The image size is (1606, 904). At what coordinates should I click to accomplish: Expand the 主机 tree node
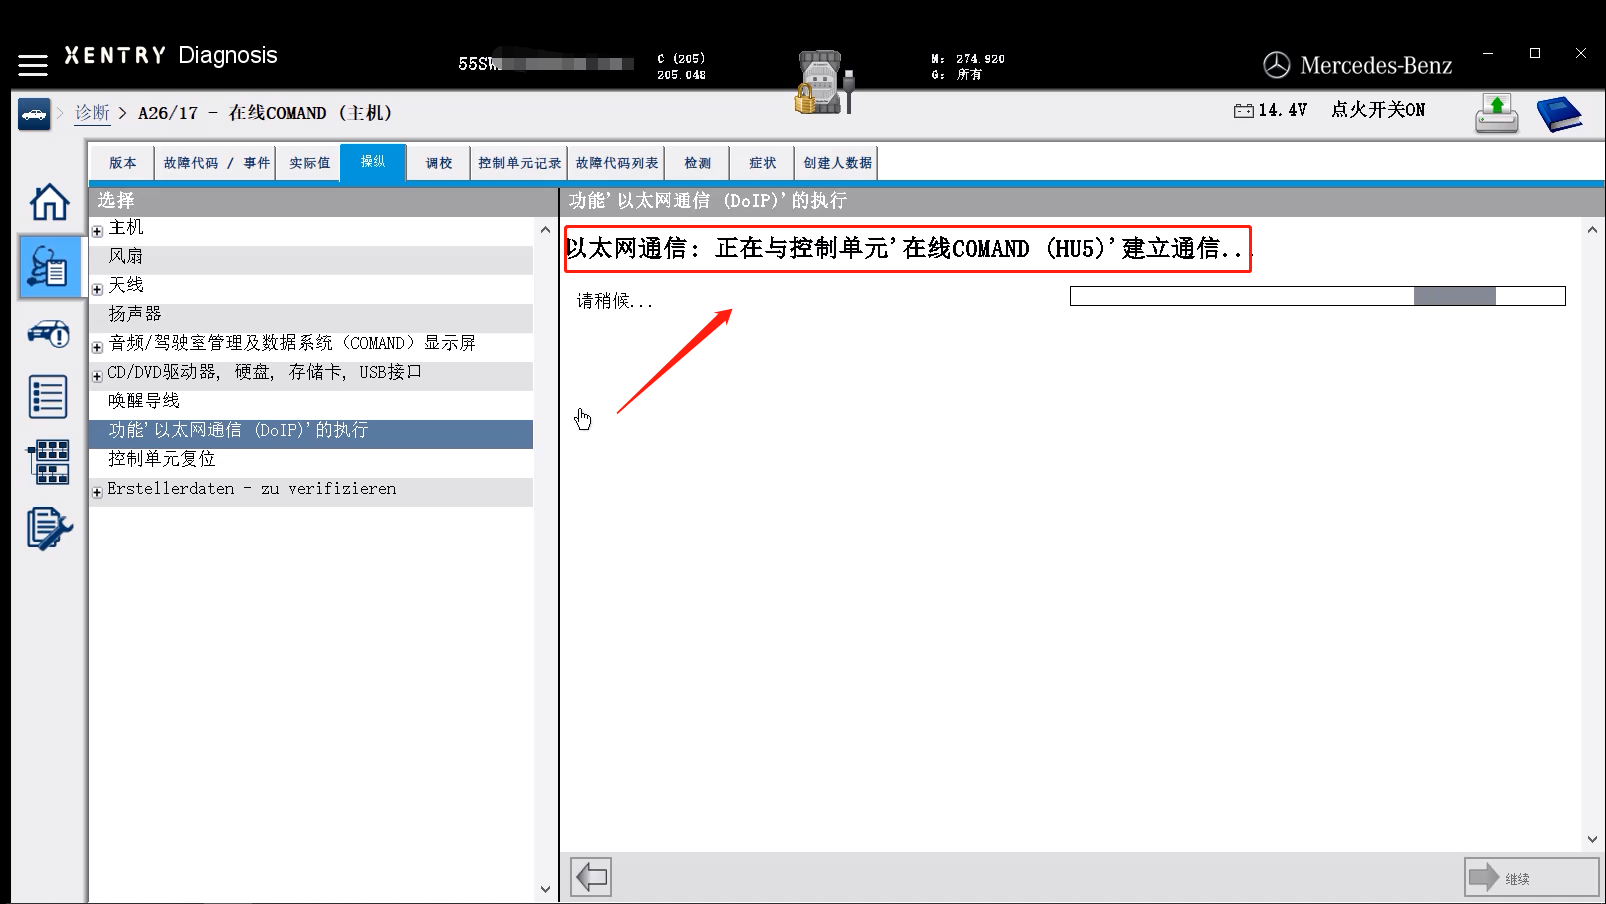pos(97,231)
